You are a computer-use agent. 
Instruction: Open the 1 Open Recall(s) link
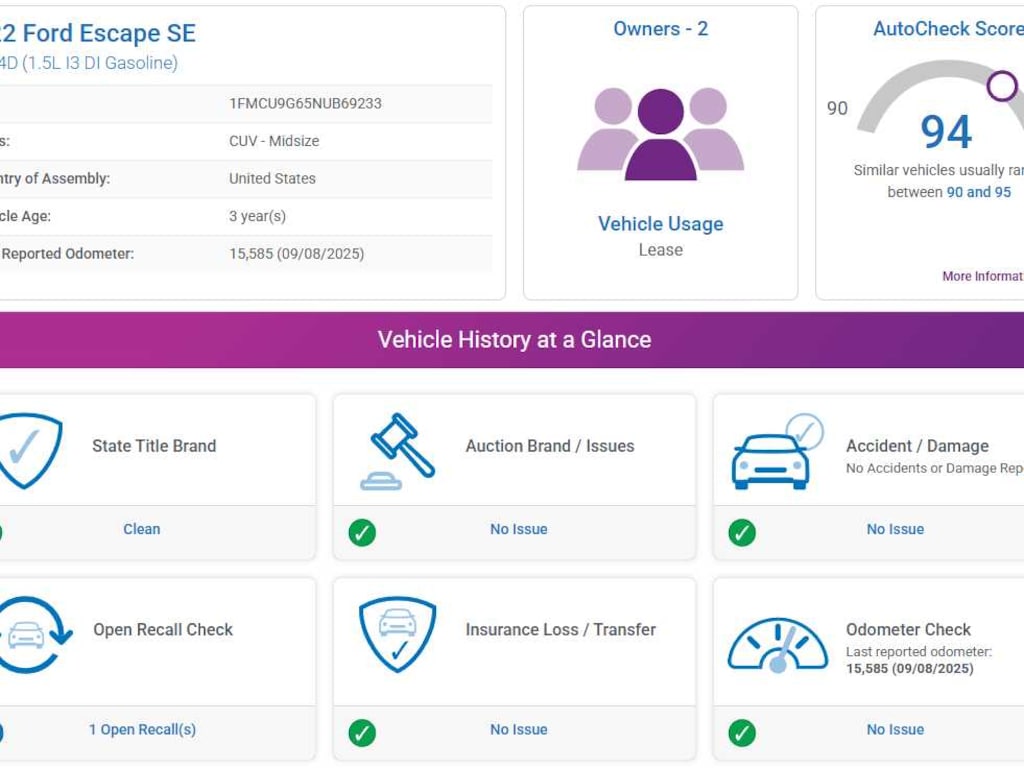pos(142,729)
